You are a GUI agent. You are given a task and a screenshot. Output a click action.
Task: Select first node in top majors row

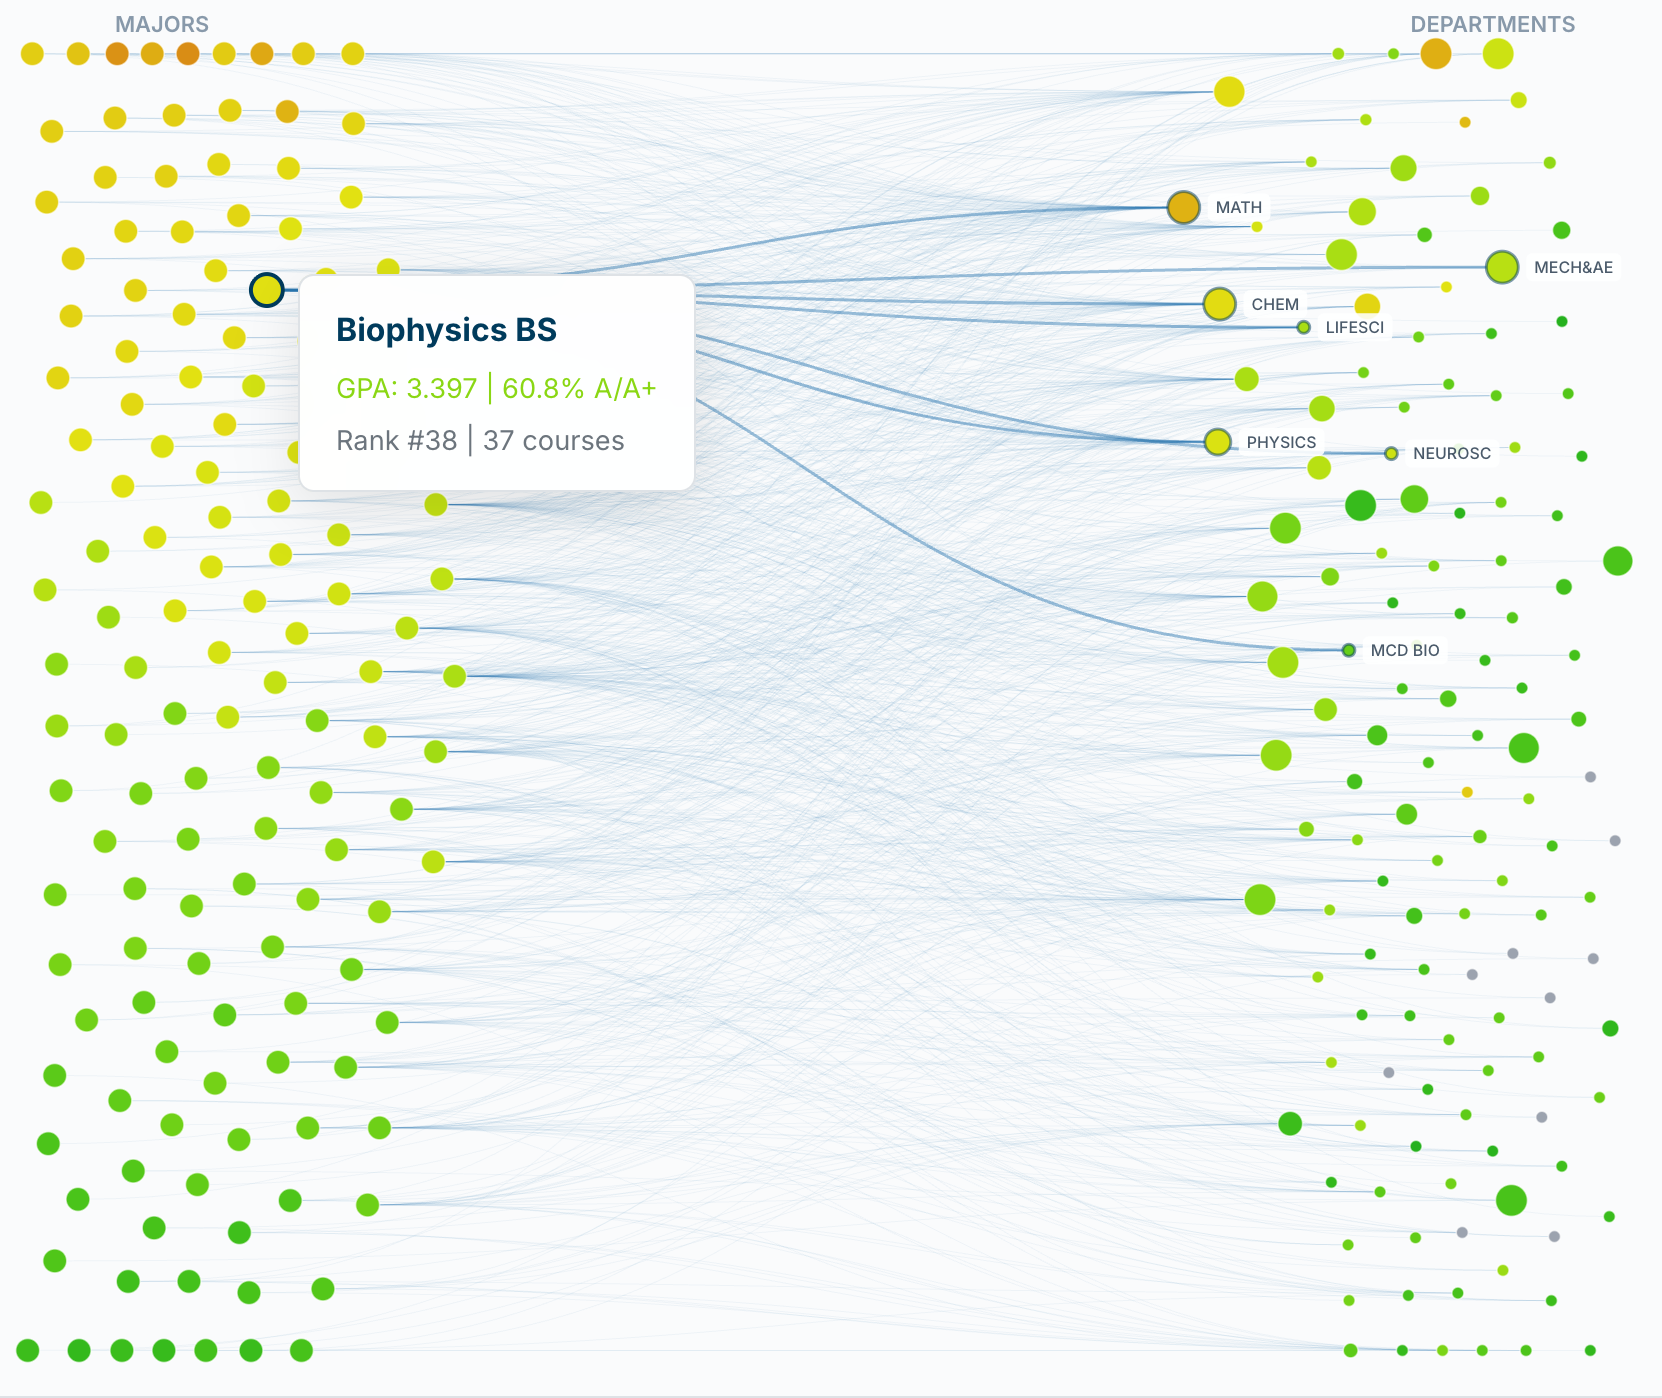coord(32,54)
